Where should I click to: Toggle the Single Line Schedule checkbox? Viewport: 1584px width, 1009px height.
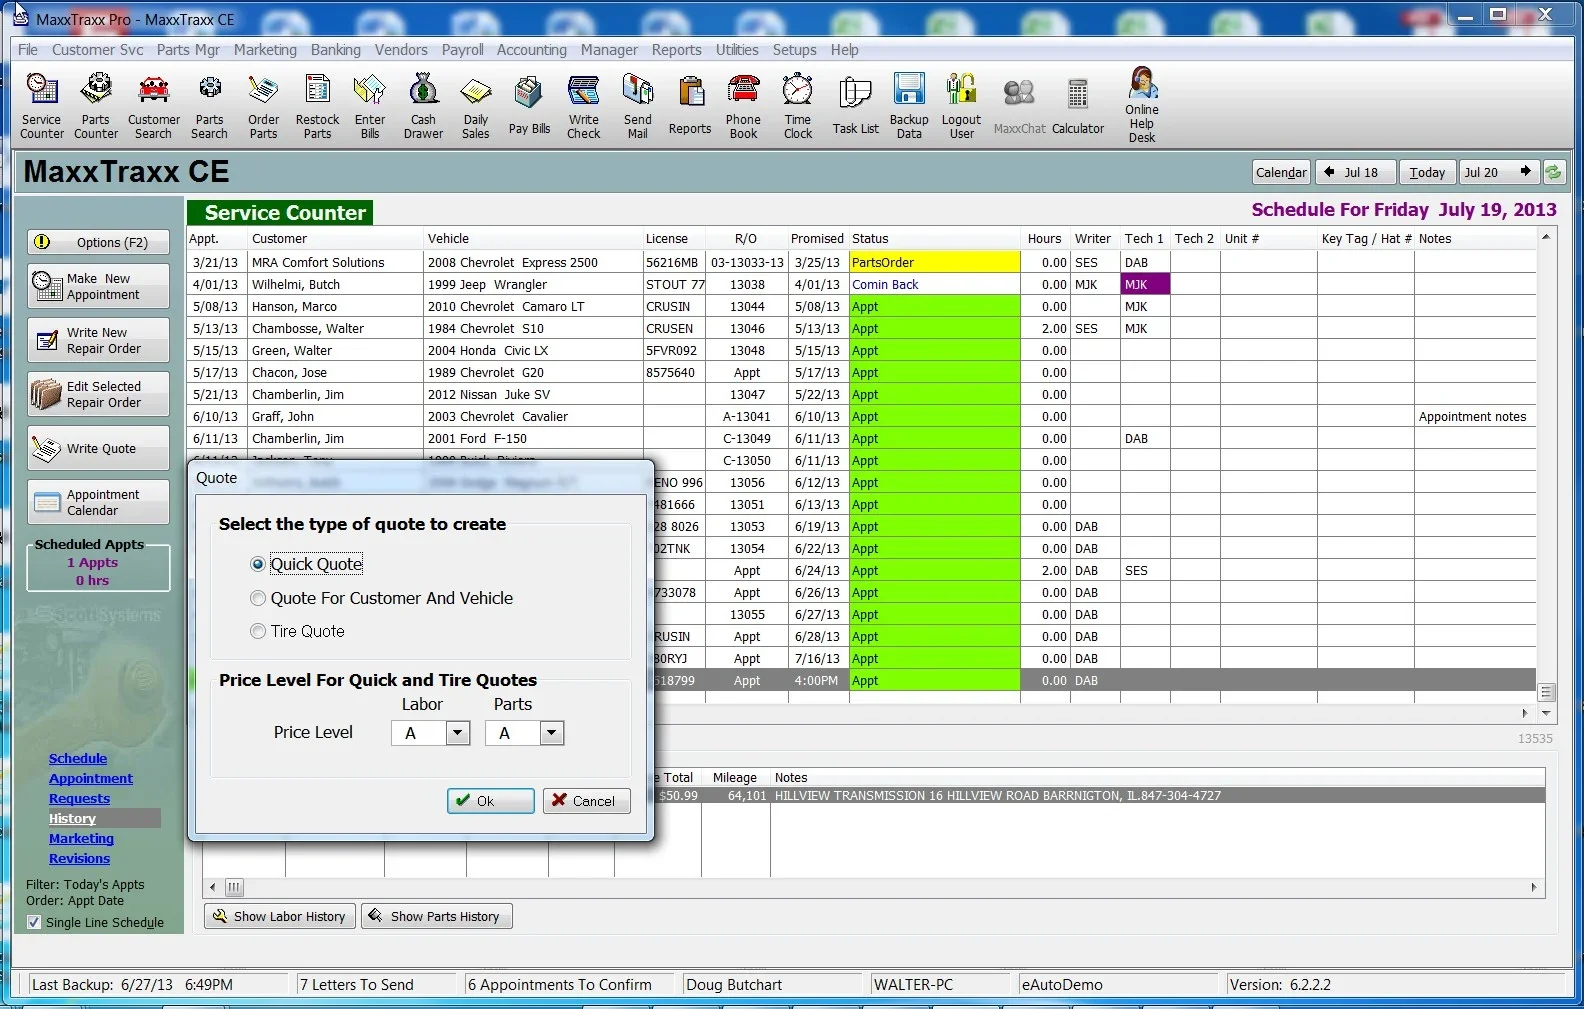tap(34, 922)
